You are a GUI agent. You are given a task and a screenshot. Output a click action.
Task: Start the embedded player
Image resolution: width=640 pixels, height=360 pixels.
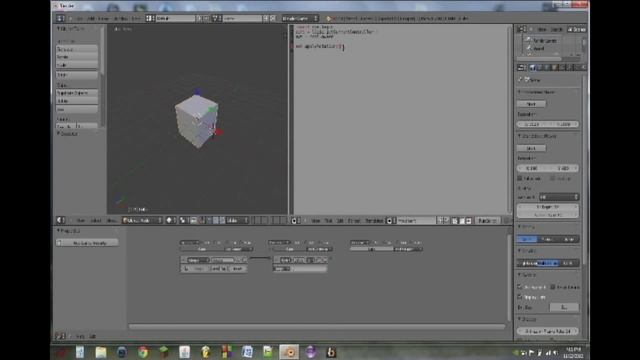[531, 104]
